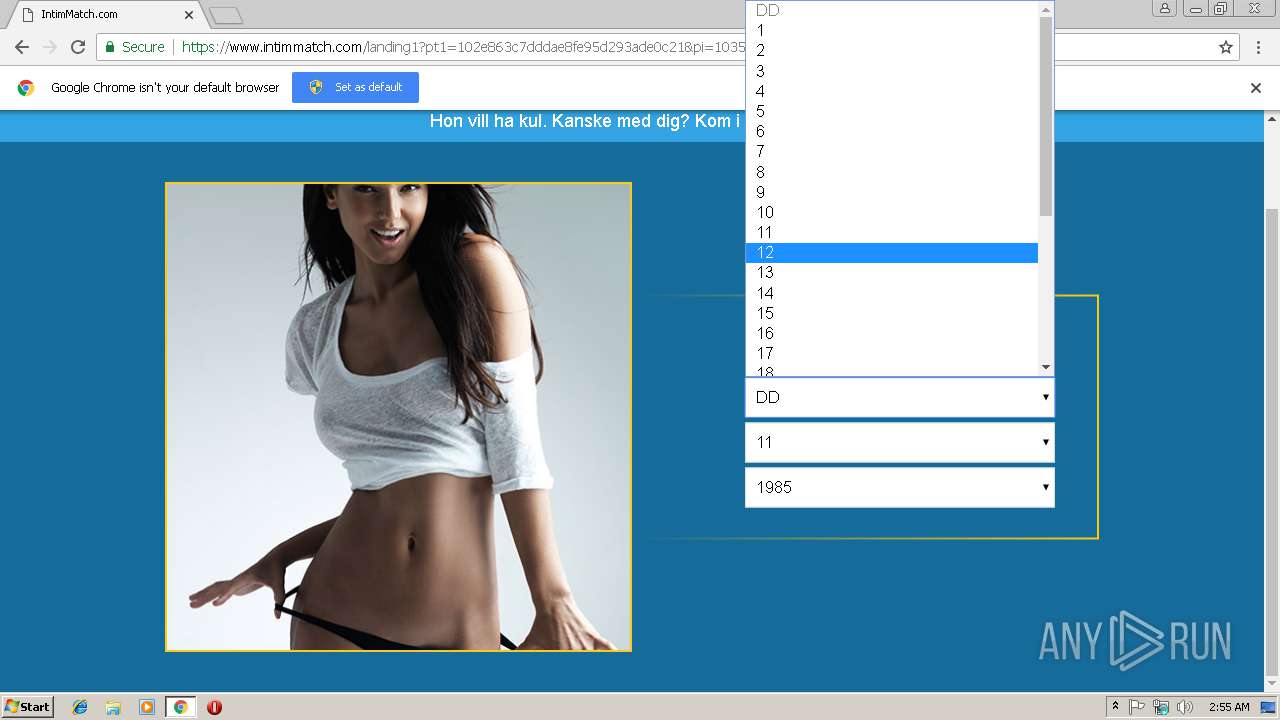Show hidden system tray icons
This screenshot has width=1280, height=720.
coord(1115,707)
